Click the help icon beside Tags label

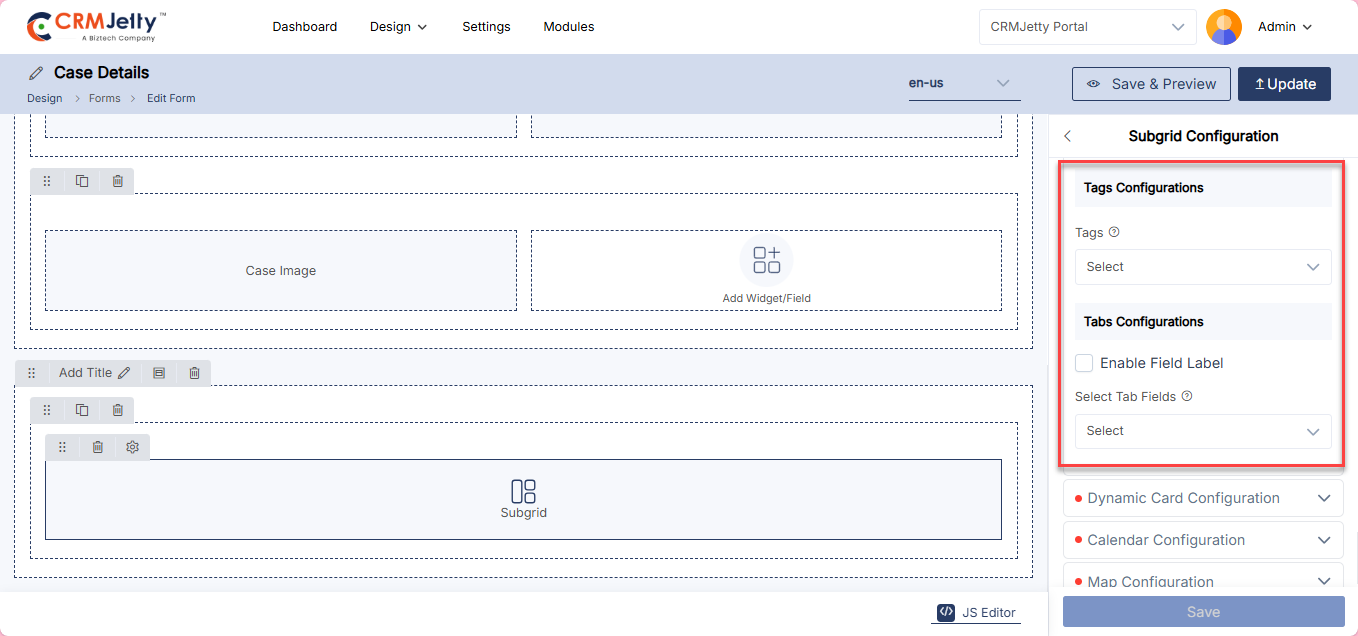[1114, 232]
